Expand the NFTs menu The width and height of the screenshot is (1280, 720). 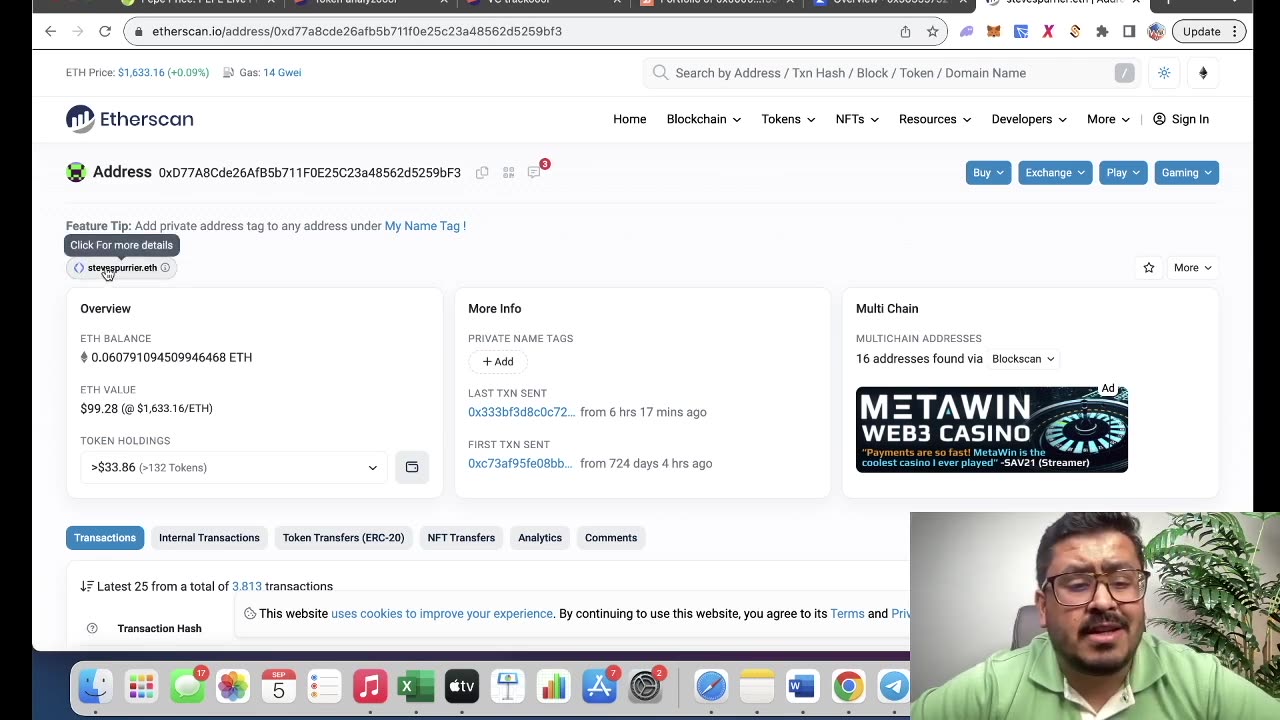coord(857,119)
